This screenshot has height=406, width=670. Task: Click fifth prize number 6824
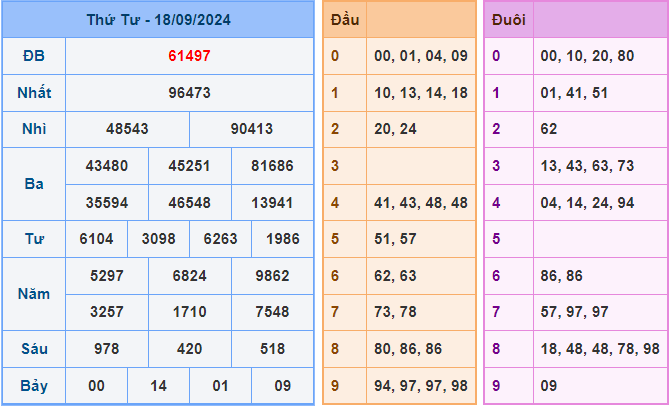click(x=189, y=276)
